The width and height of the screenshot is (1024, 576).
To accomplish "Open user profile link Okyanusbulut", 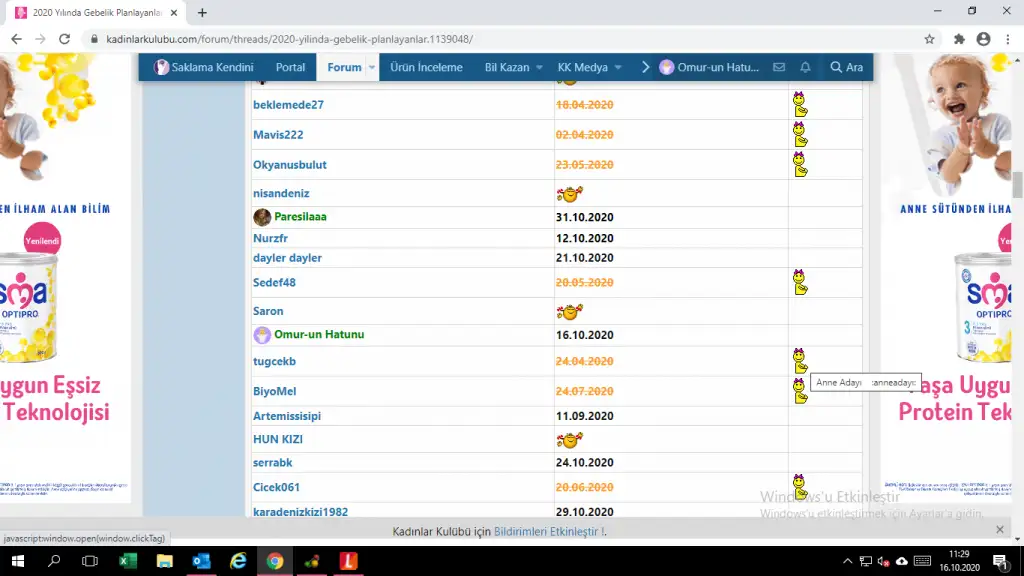I will point(290,165).
